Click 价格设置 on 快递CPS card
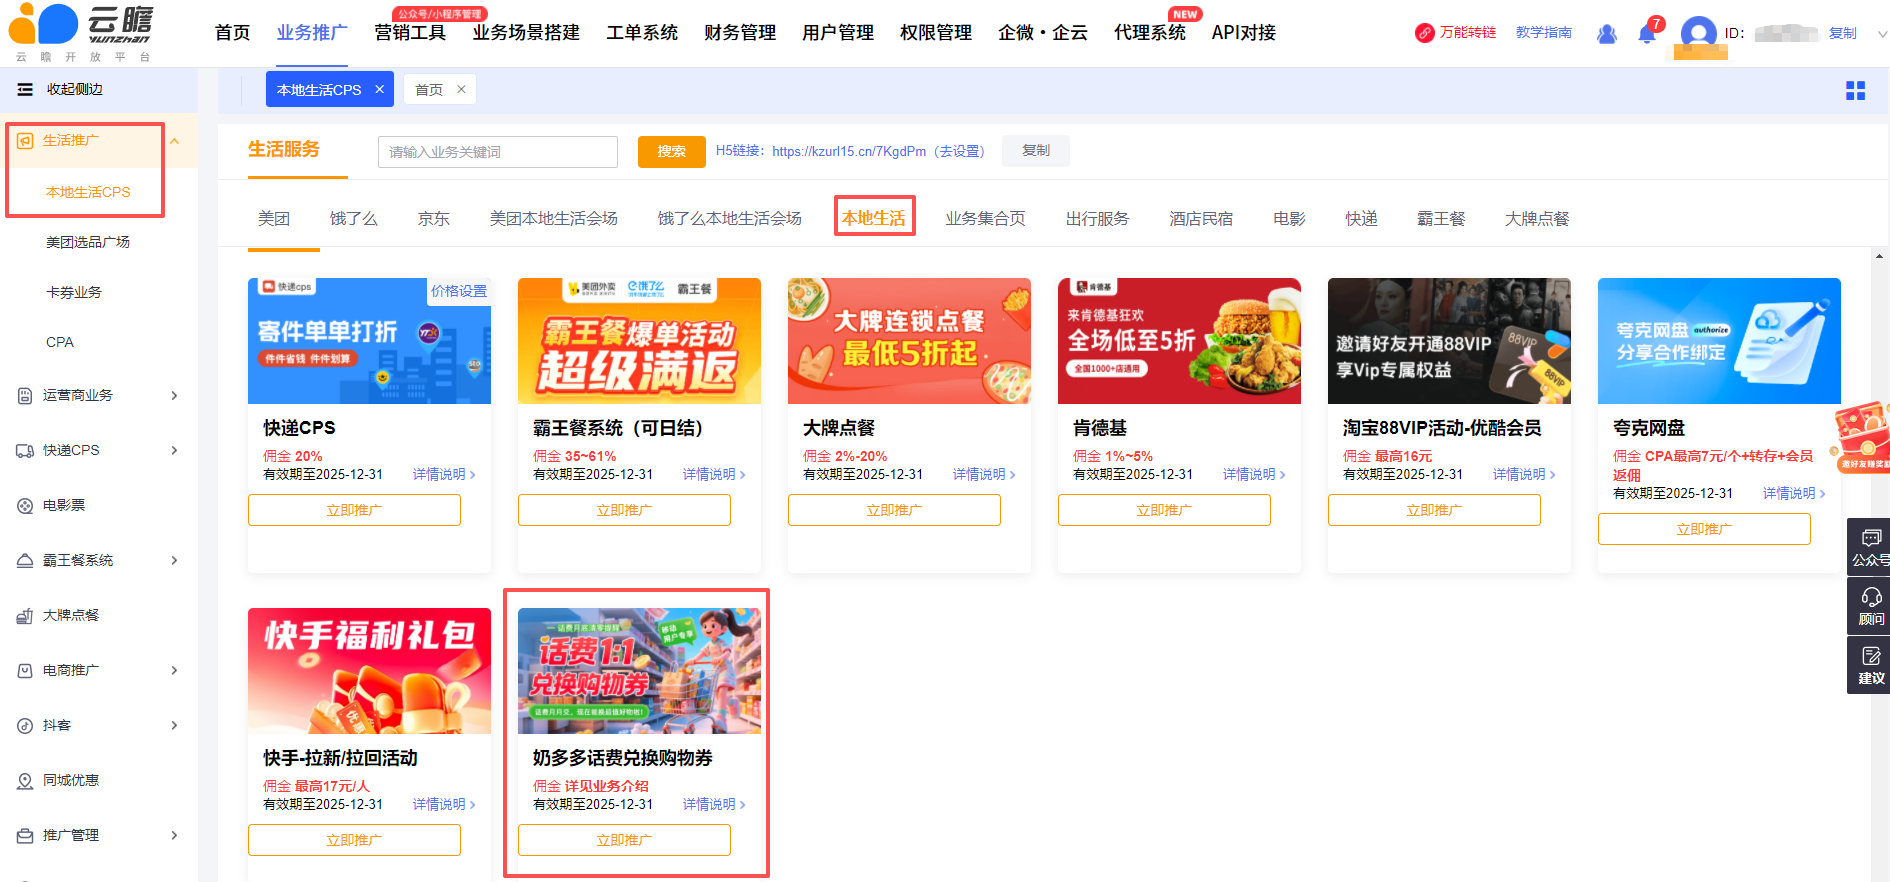This screenshot has width=1890, height=882. pos(459,291)
